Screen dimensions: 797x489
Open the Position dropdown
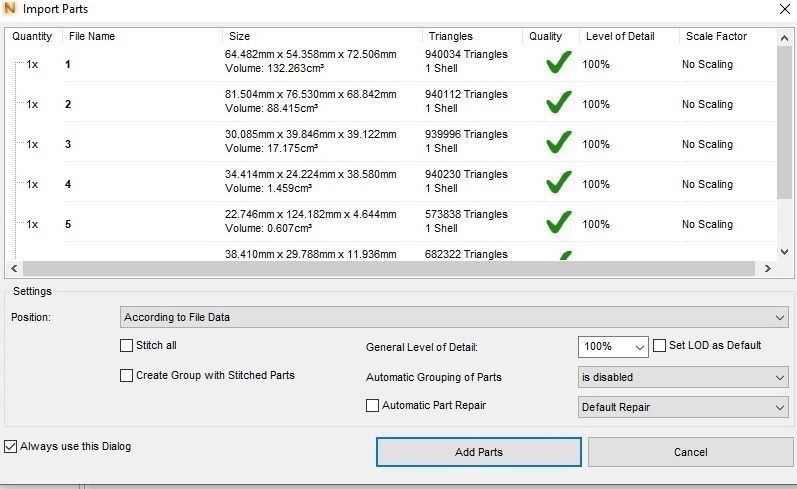click(453, 318)
